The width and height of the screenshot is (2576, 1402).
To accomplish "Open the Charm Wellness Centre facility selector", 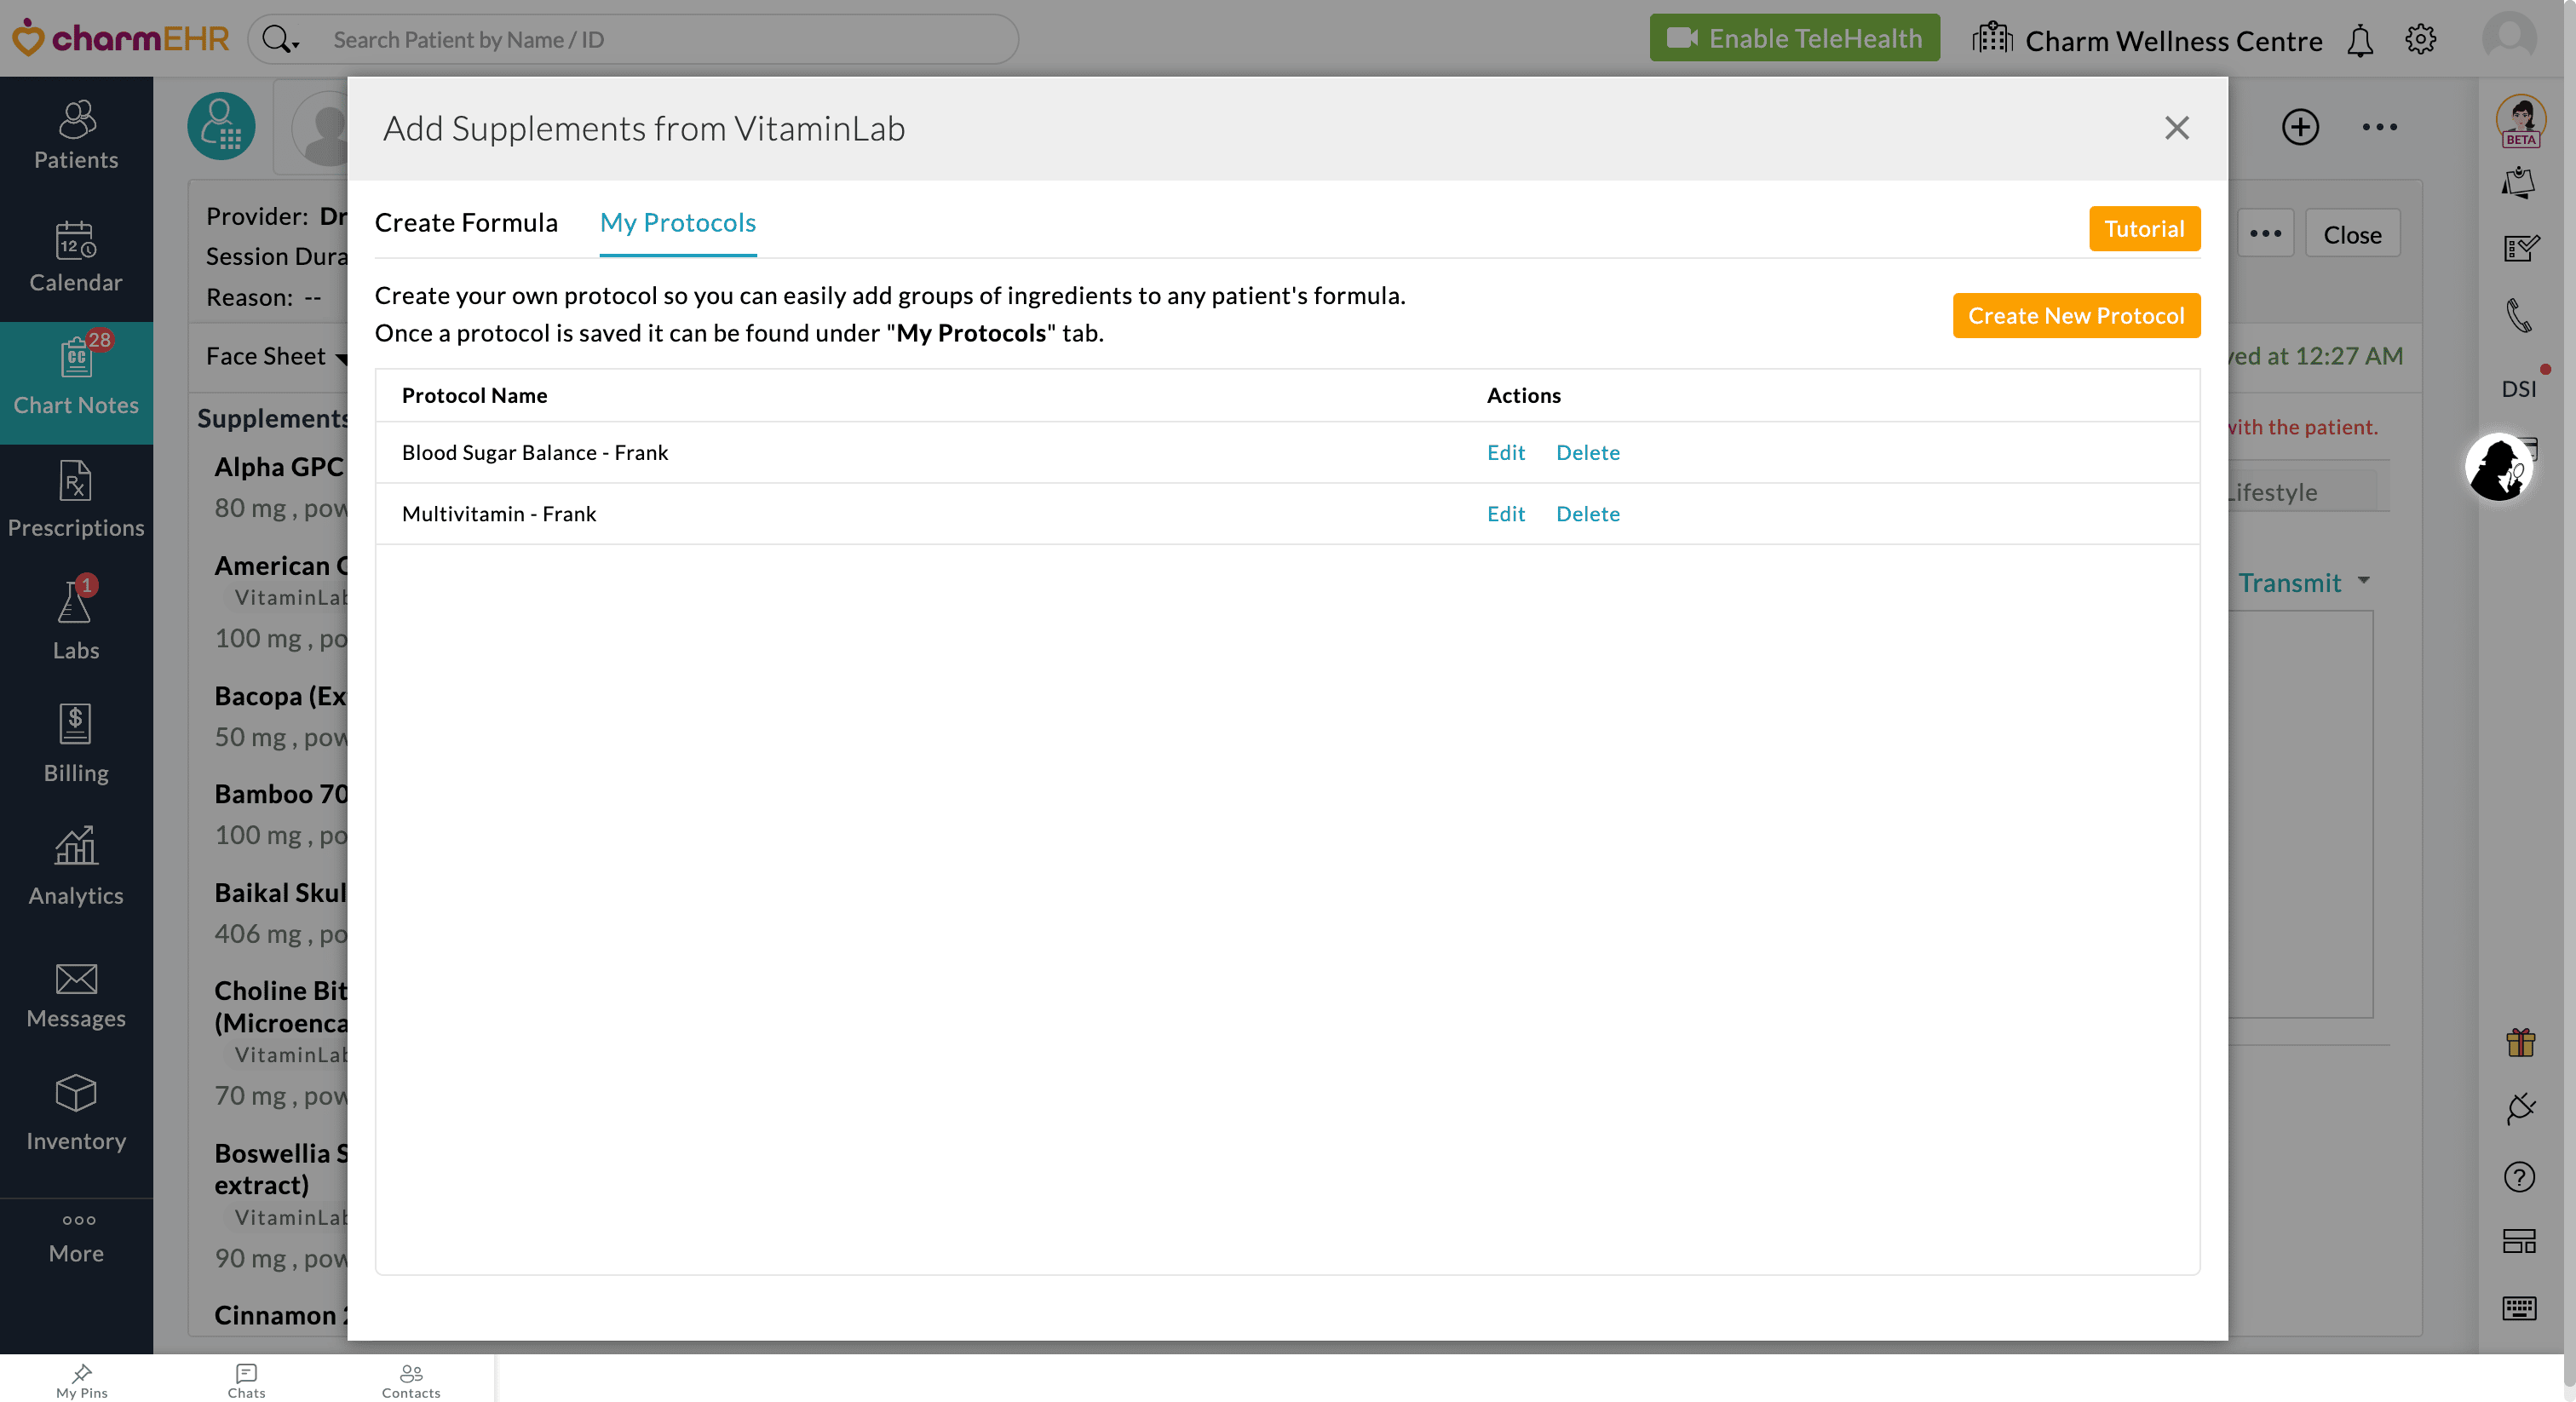I will point(2148,40).
